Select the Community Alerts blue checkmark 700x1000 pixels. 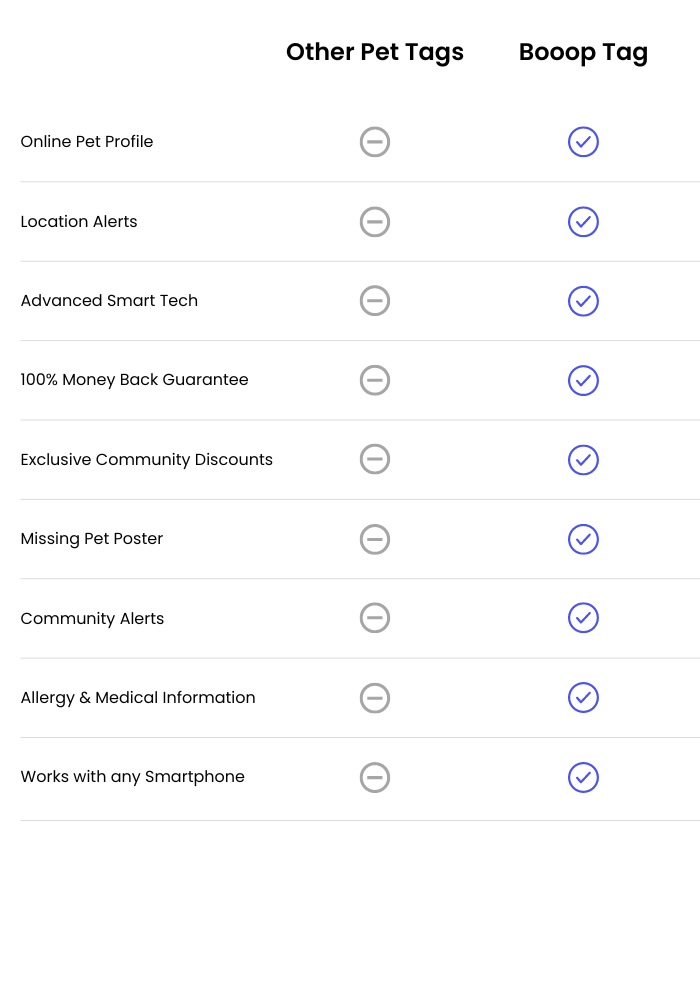tap(583, 617)
